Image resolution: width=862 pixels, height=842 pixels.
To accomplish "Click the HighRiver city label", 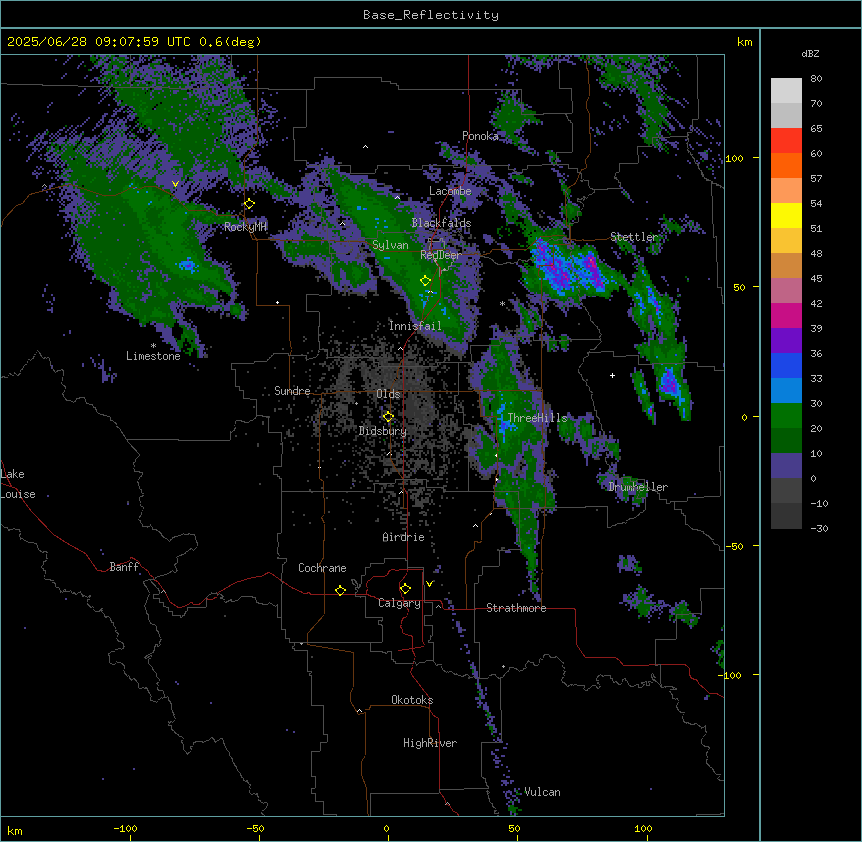I will pyautogui.click(x=430, y=743).
